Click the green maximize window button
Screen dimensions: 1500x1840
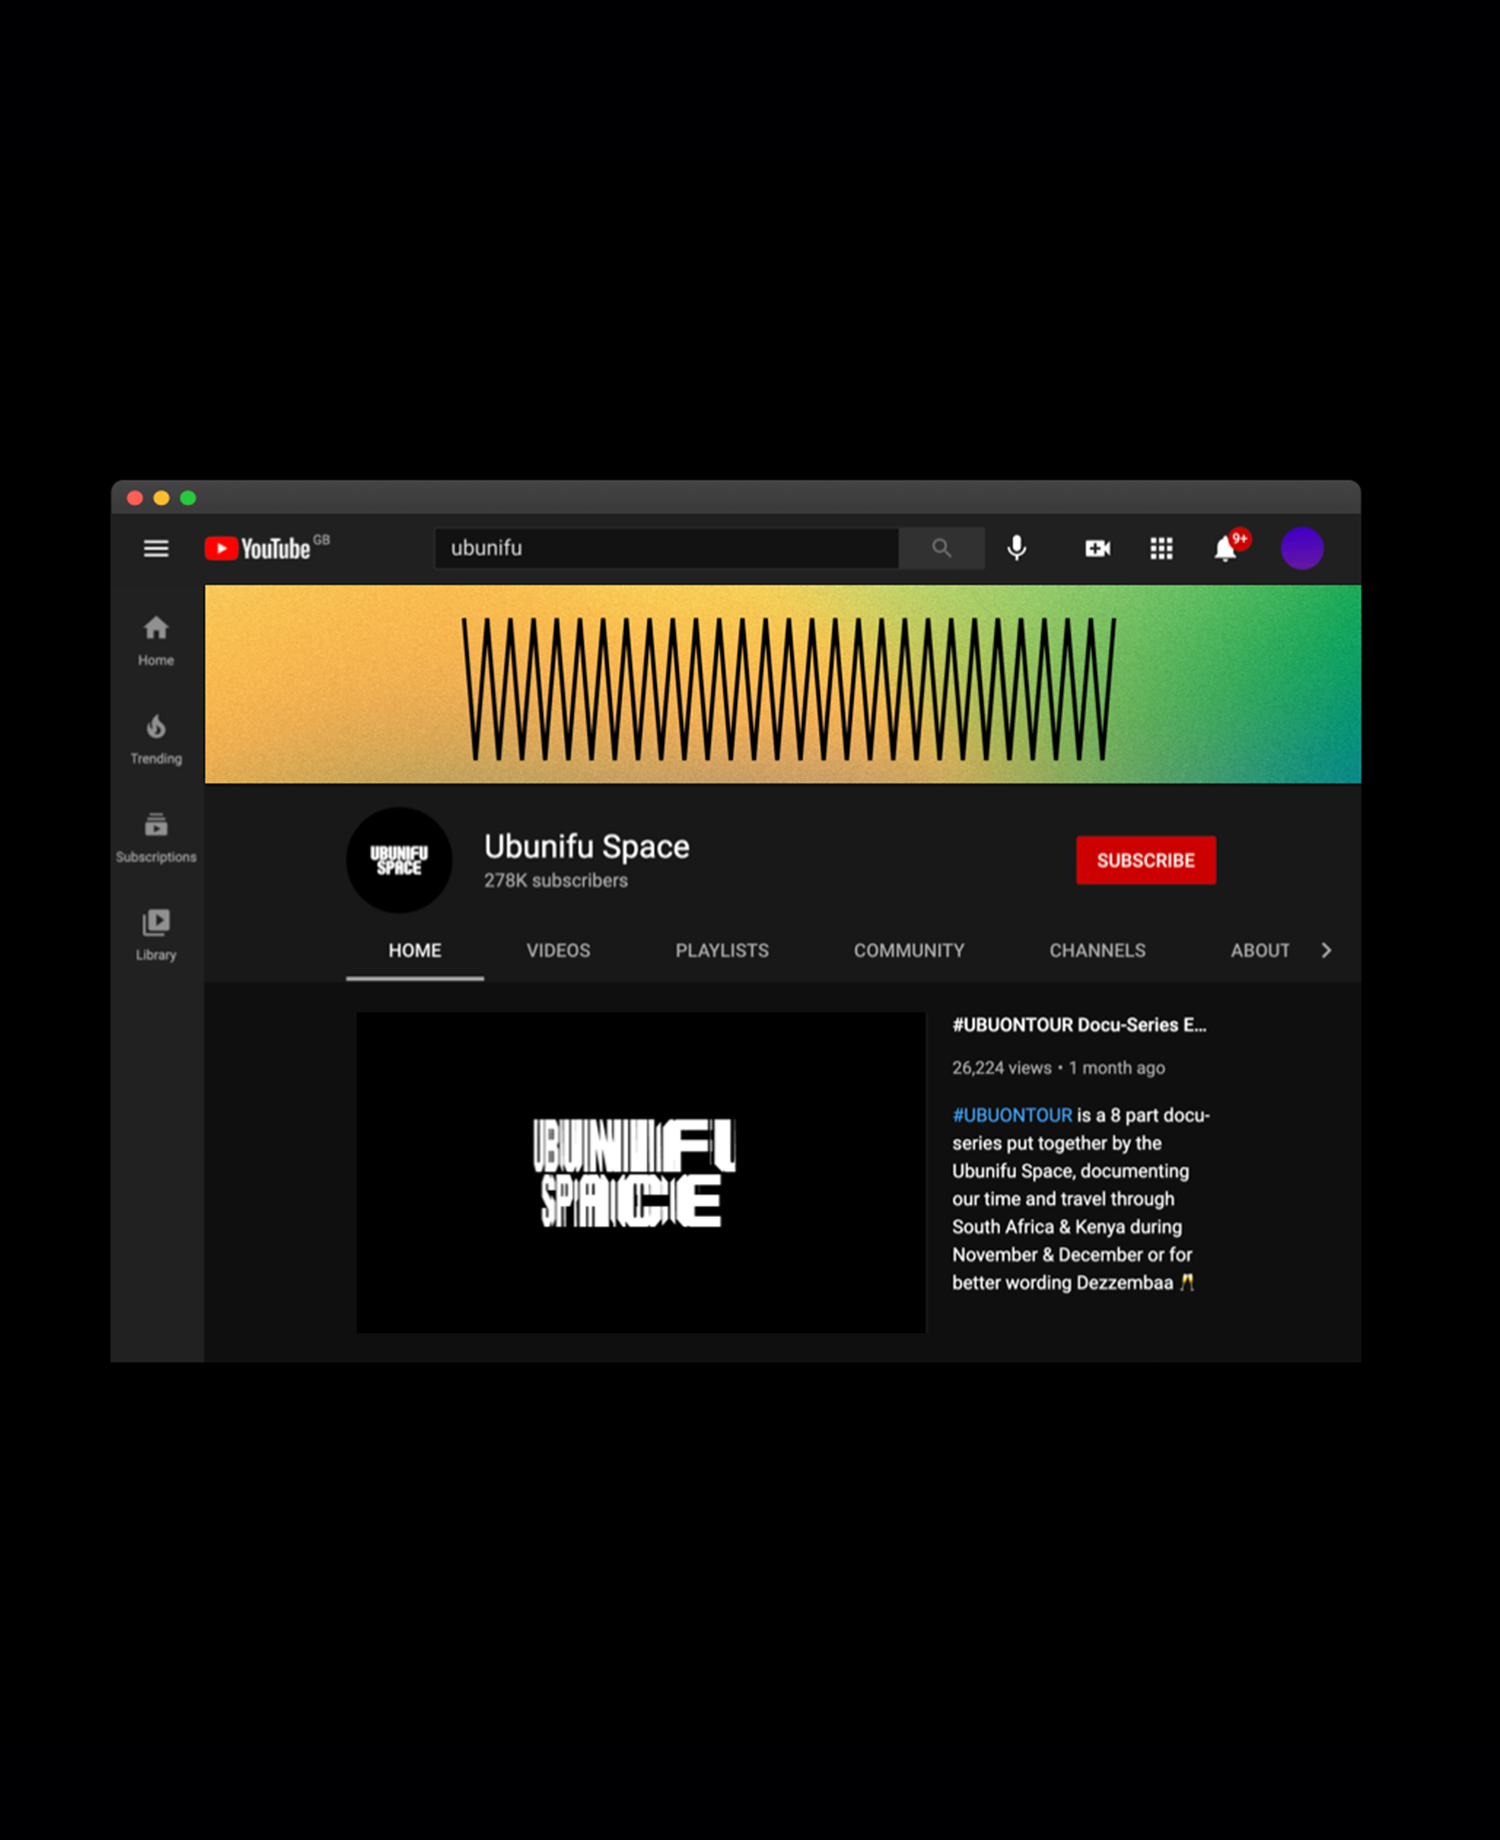[x=188, y=498]
